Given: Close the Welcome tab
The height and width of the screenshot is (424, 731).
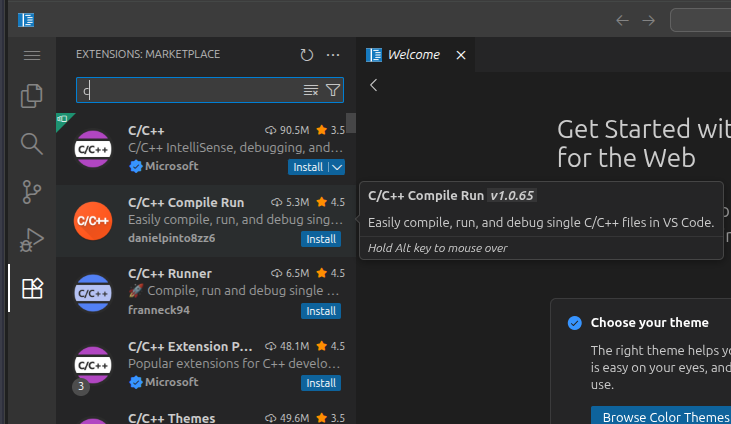Looking at the screenshot, I should [461, 55].
